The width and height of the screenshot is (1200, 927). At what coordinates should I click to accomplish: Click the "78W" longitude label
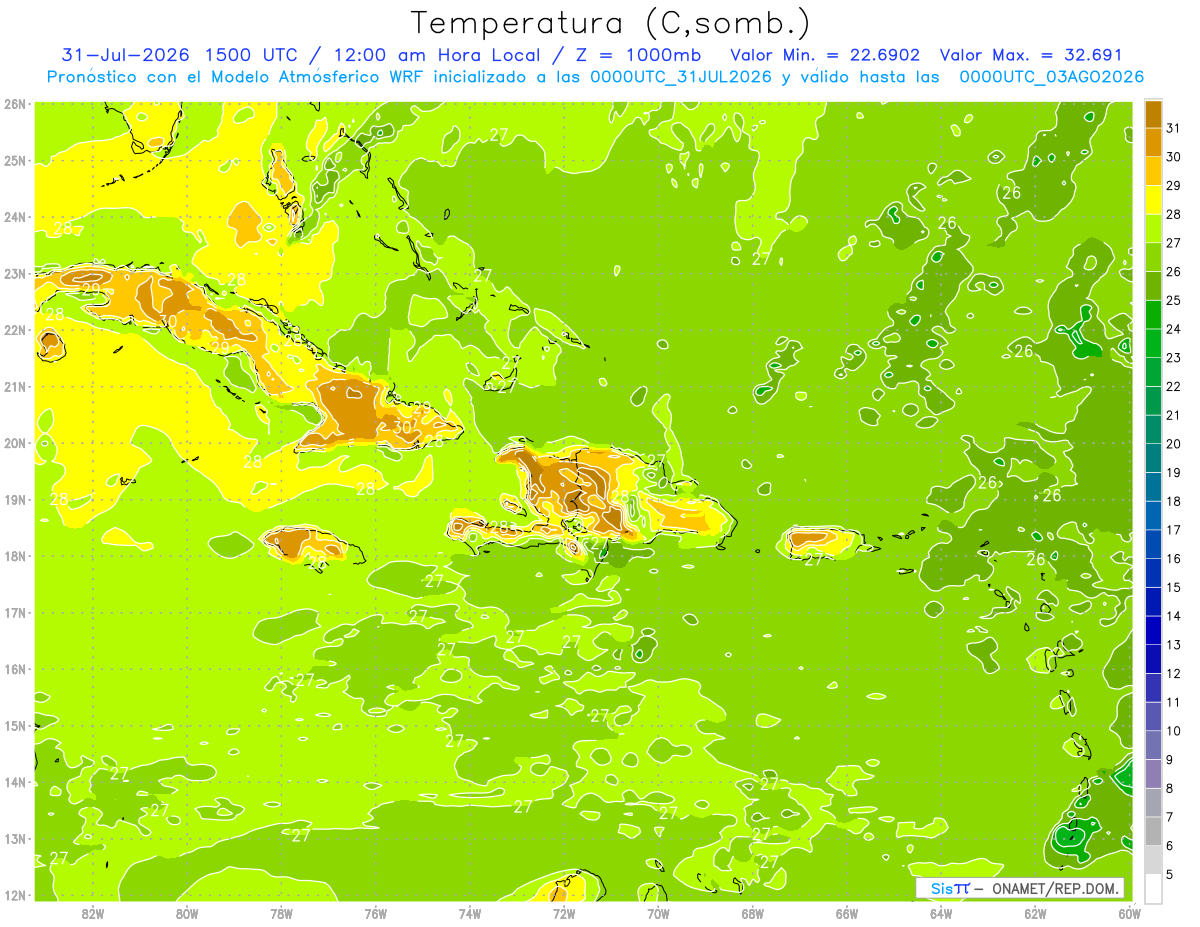coord(281,913)
